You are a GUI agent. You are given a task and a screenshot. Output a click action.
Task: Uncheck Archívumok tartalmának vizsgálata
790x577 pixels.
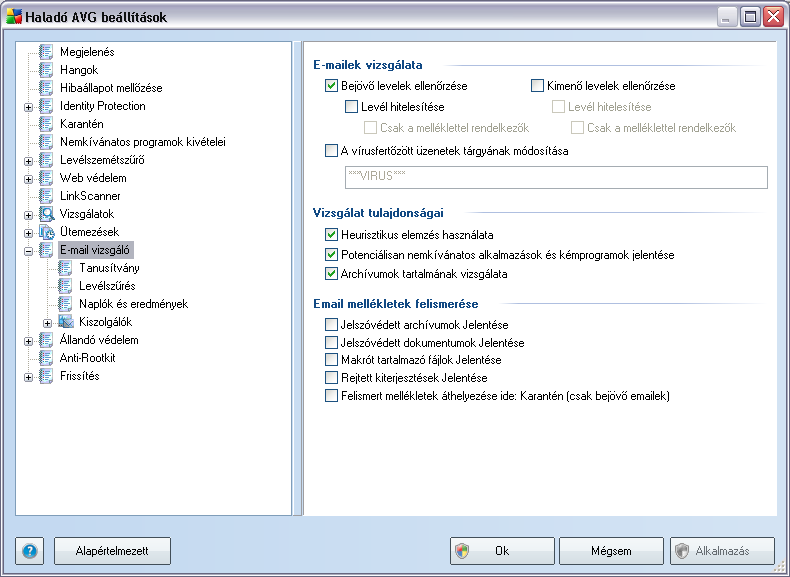pyautogui.click(x=331, y=274)
